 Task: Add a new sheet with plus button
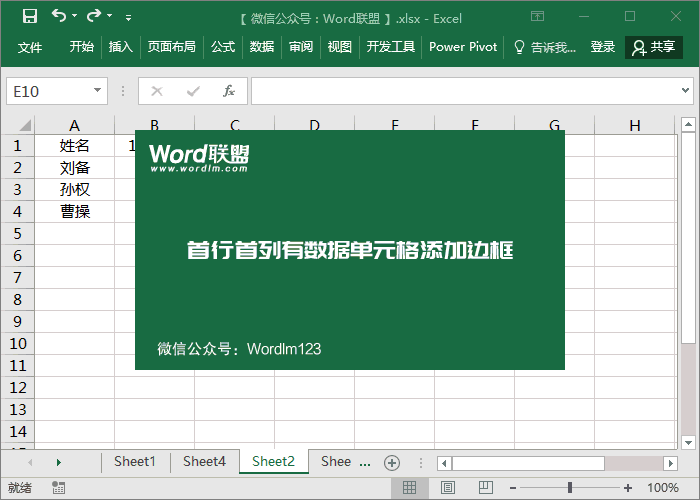(x=392, y=463)
